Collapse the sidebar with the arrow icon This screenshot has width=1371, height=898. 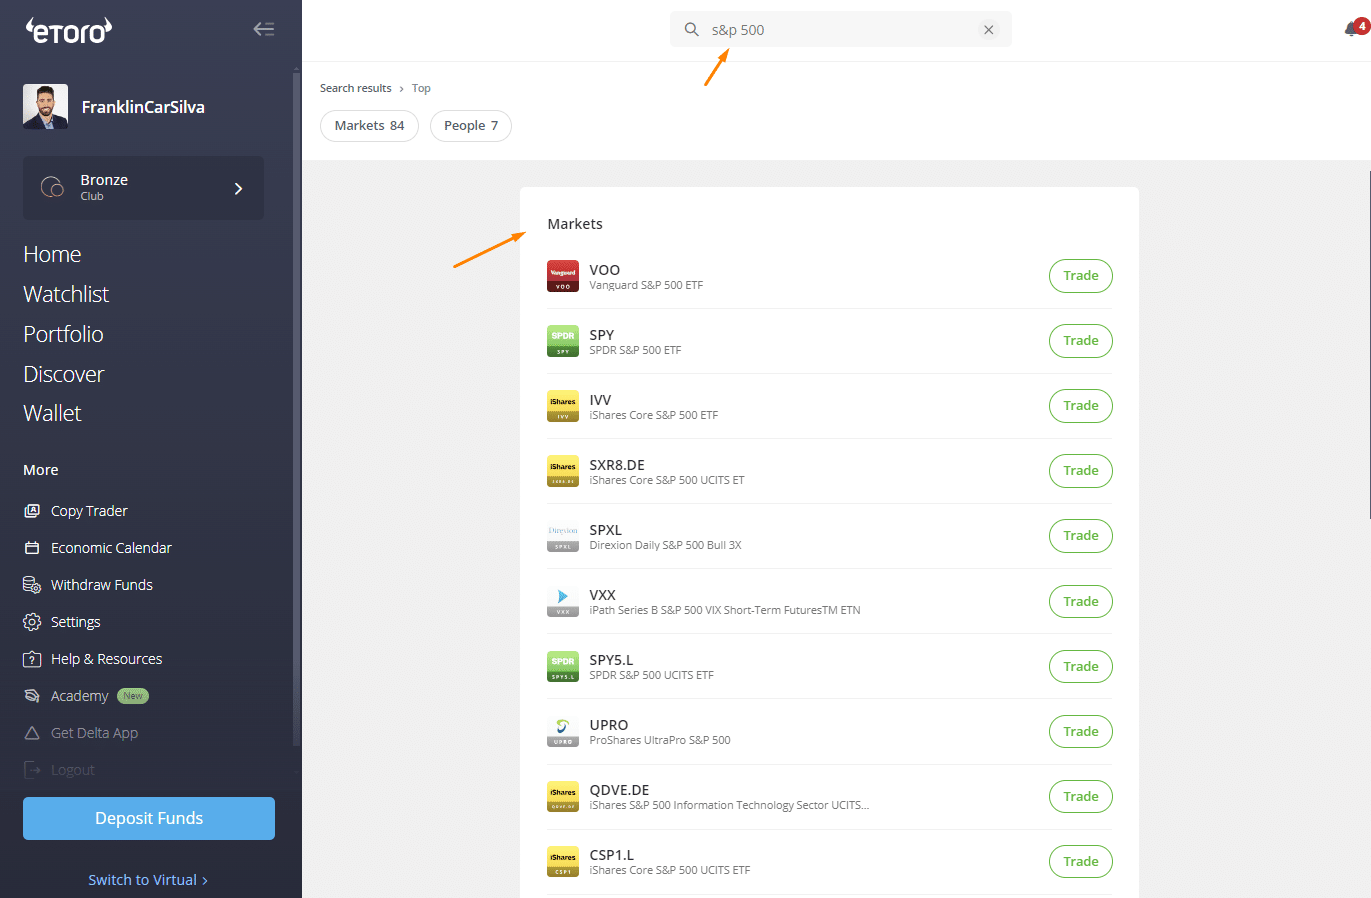click(x=264, y=29)
